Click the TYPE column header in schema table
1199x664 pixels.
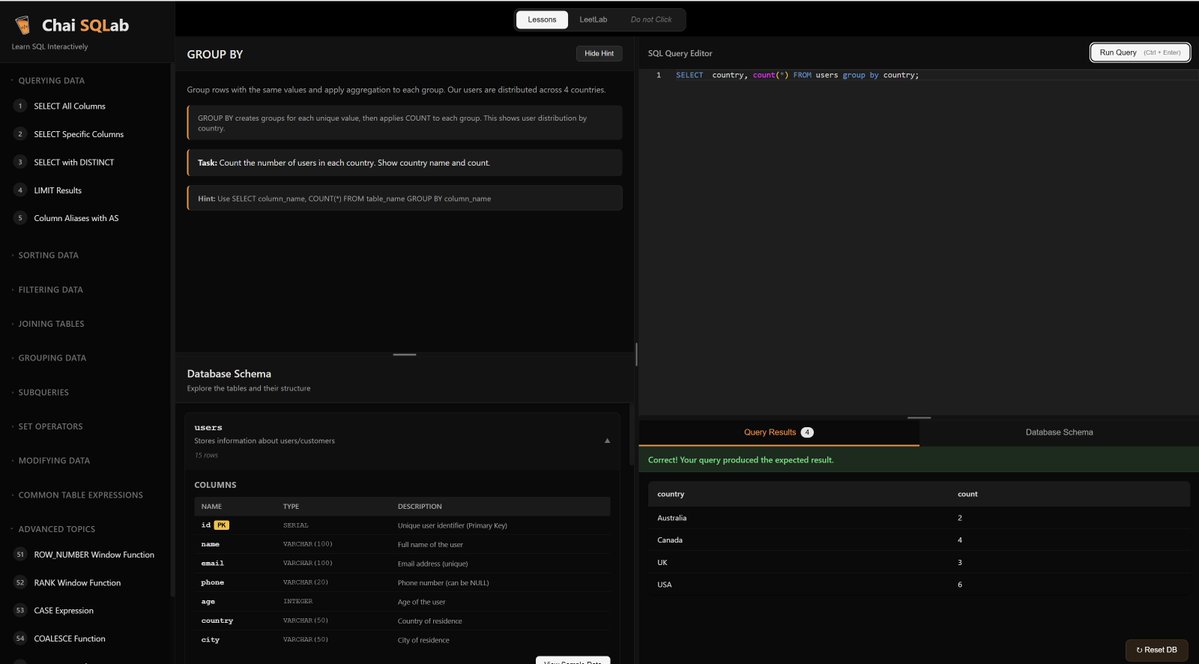(x=291, y=506)
